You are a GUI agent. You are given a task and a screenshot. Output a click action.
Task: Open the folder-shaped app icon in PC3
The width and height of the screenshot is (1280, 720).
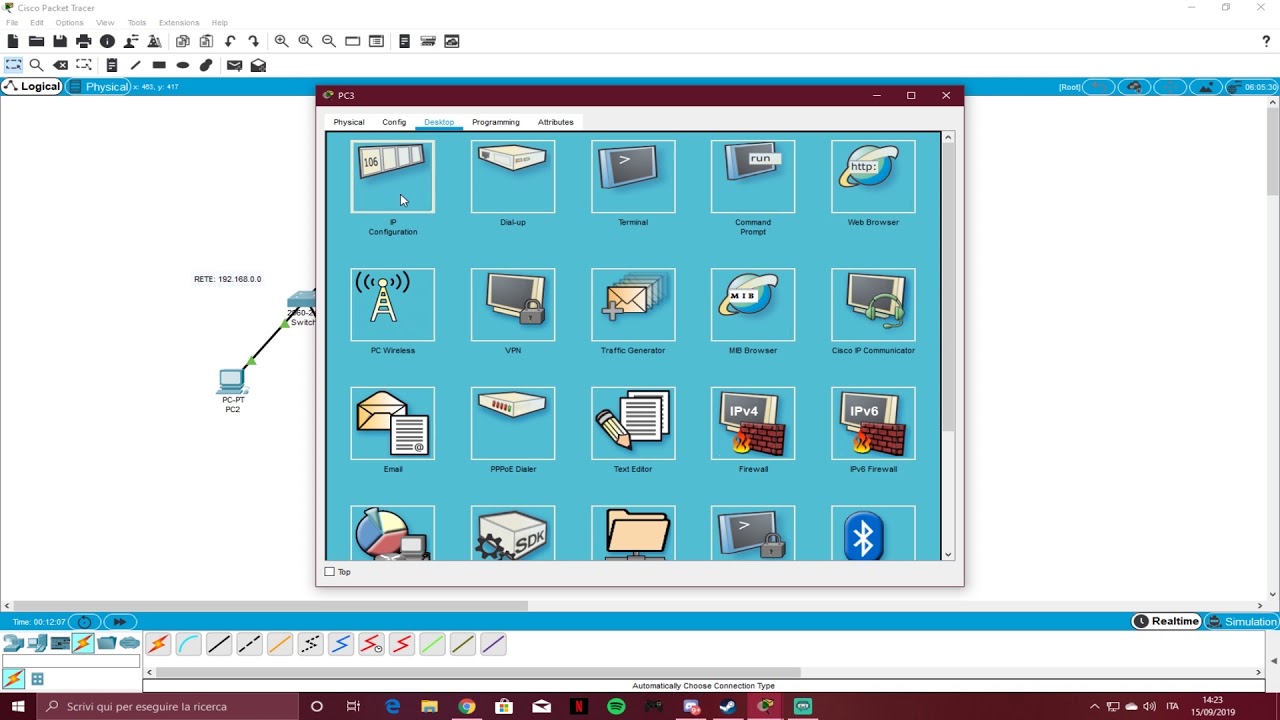click(633, 533)
